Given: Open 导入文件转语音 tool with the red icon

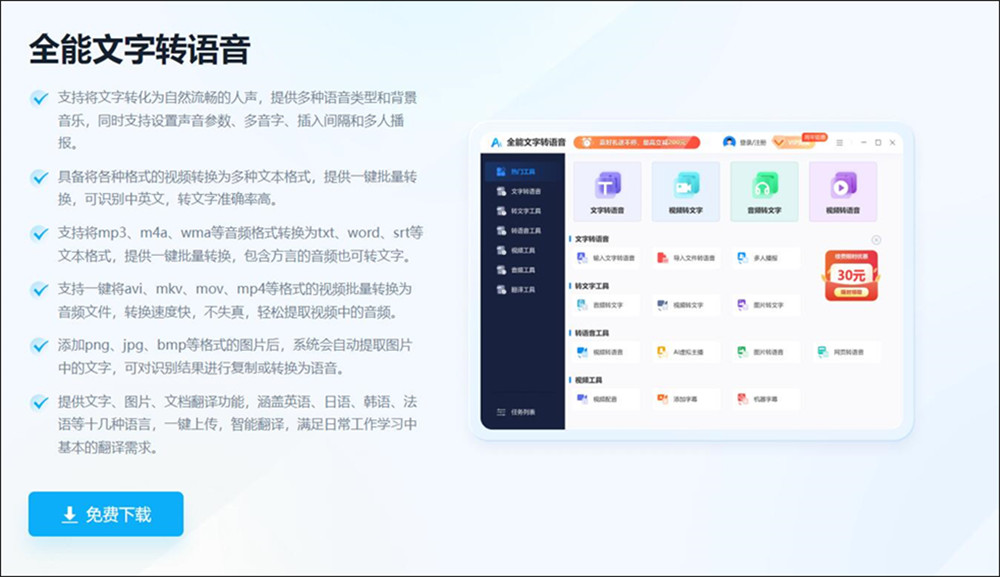Looking at the screenshot, I should point(687,258).
